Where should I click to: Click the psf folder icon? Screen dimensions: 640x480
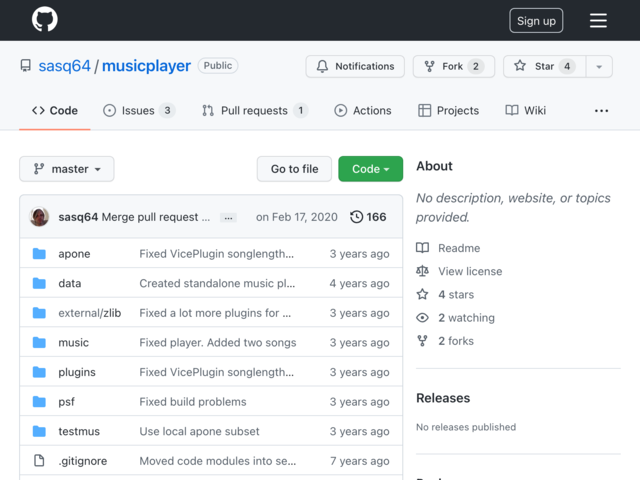(x=39, y=401)
